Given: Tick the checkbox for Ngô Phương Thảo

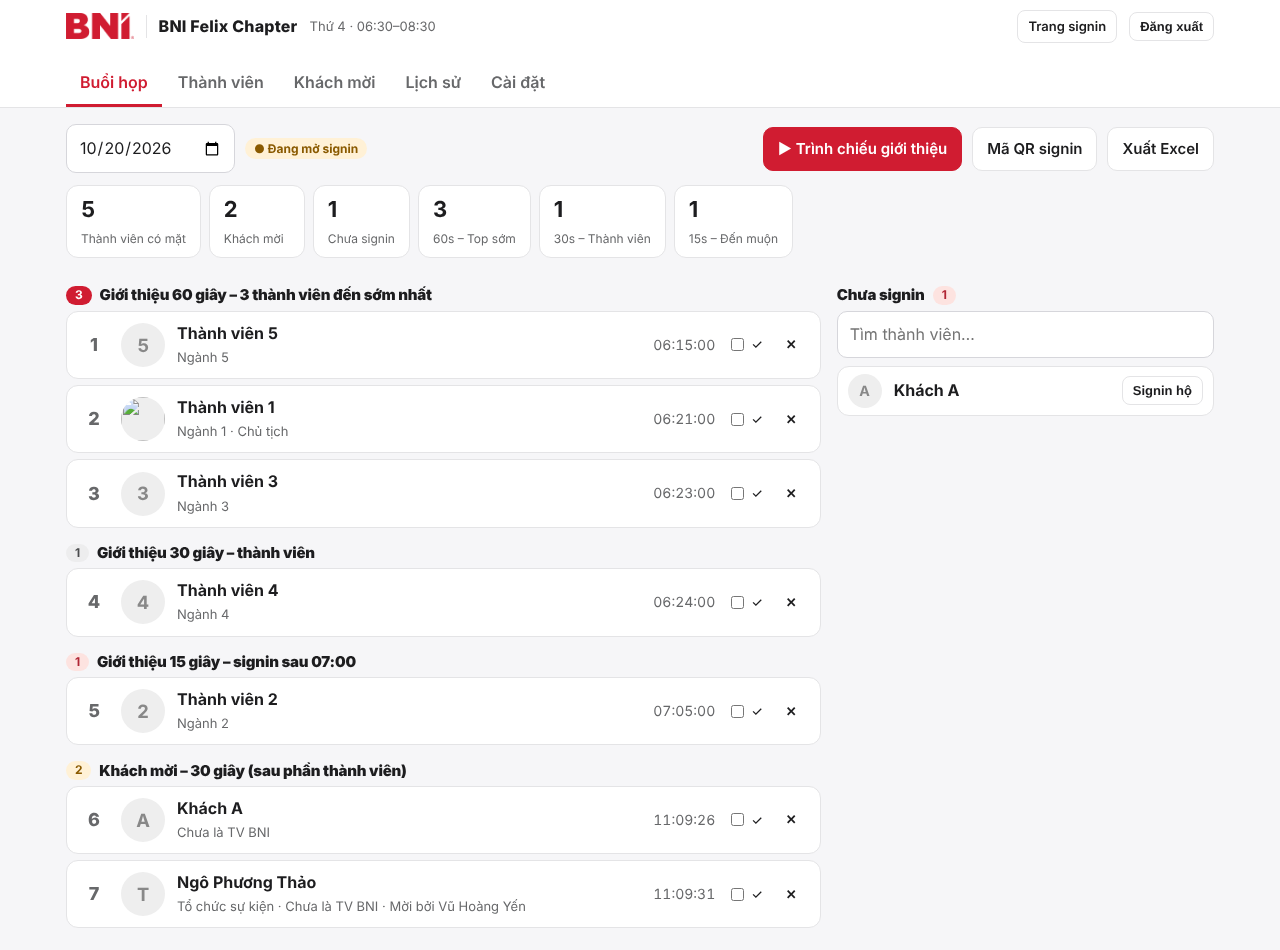Looking at the screenshot, I should [737, 894].
